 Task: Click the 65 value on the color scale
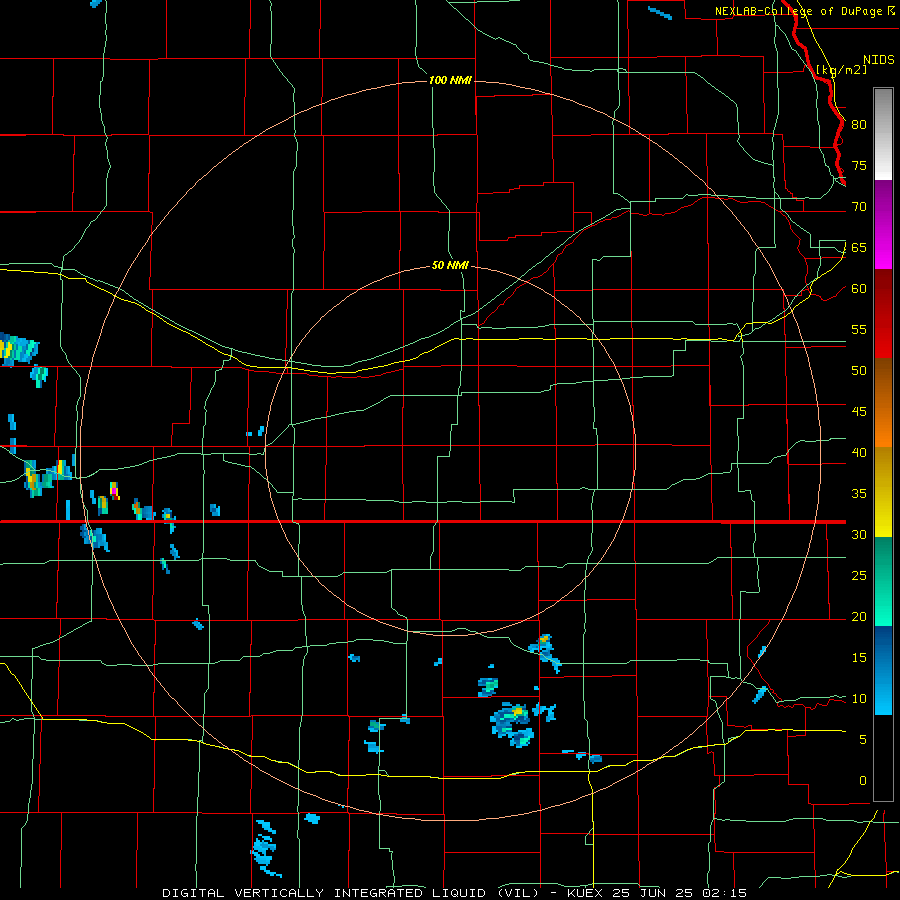tap(859, 247)
